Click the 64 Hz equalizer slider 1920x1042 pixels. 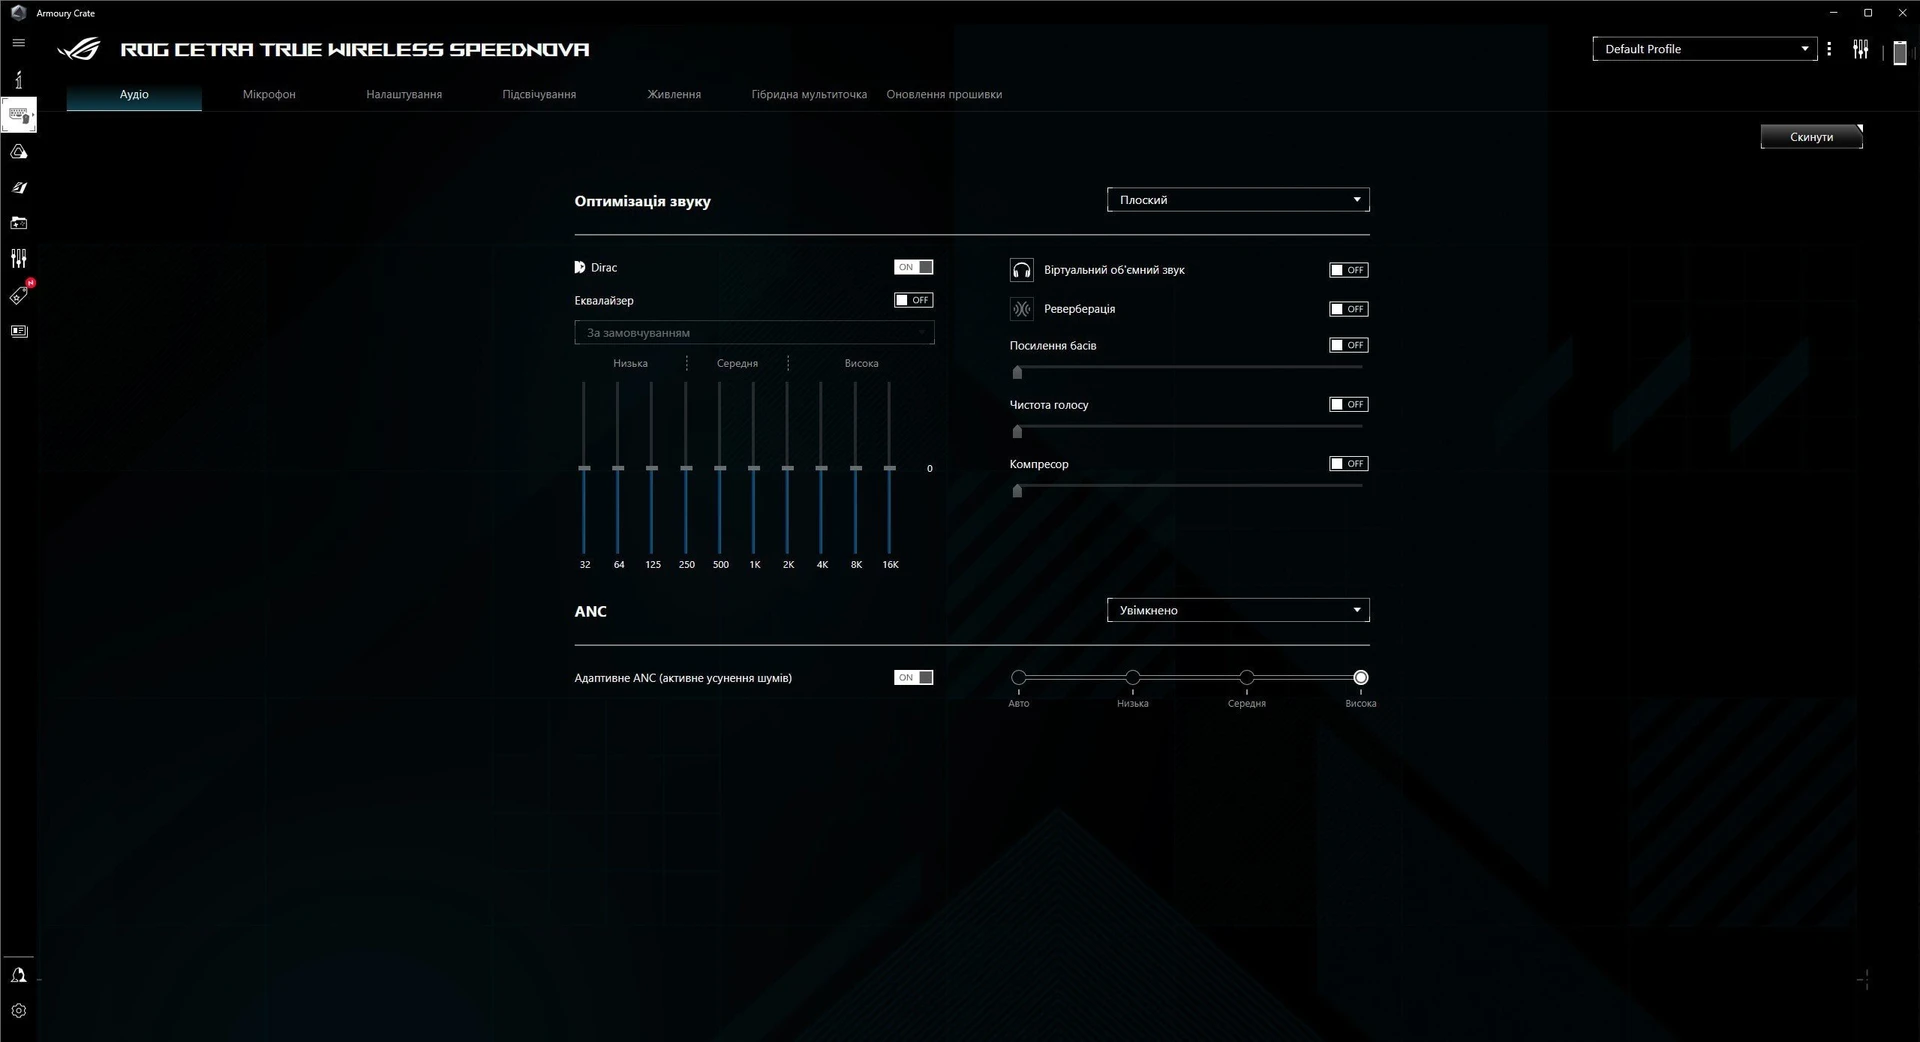[x=618, y=468]
